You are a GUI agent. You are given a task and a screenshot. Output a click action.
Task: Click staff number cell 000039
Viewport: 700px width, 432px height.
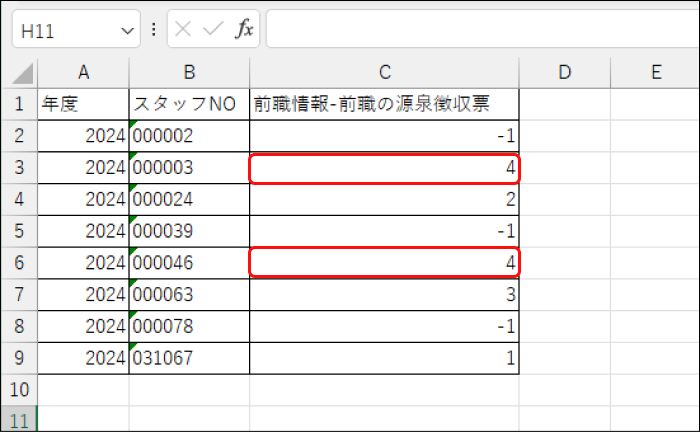(x=189, y=231)
